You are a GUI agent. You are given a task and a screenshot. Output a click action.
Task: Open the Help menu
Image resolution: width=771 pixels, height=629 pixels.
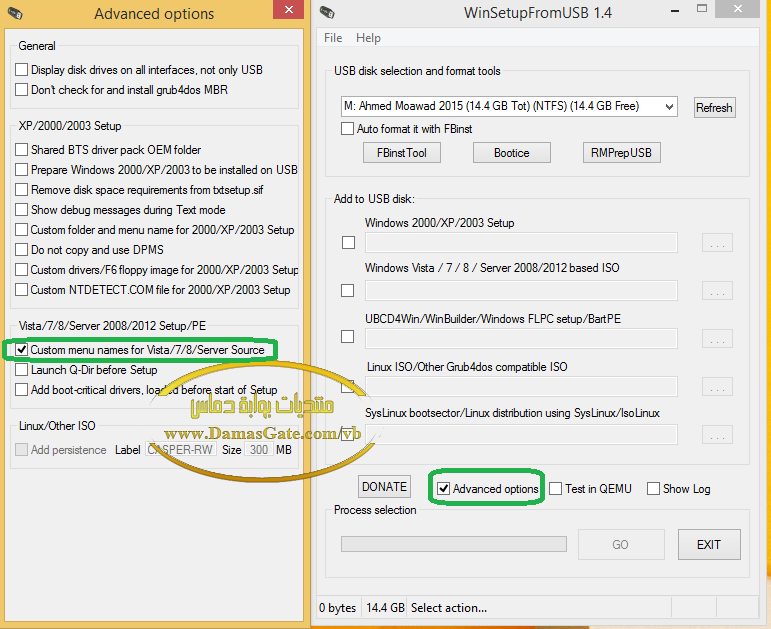click(368, 38)
